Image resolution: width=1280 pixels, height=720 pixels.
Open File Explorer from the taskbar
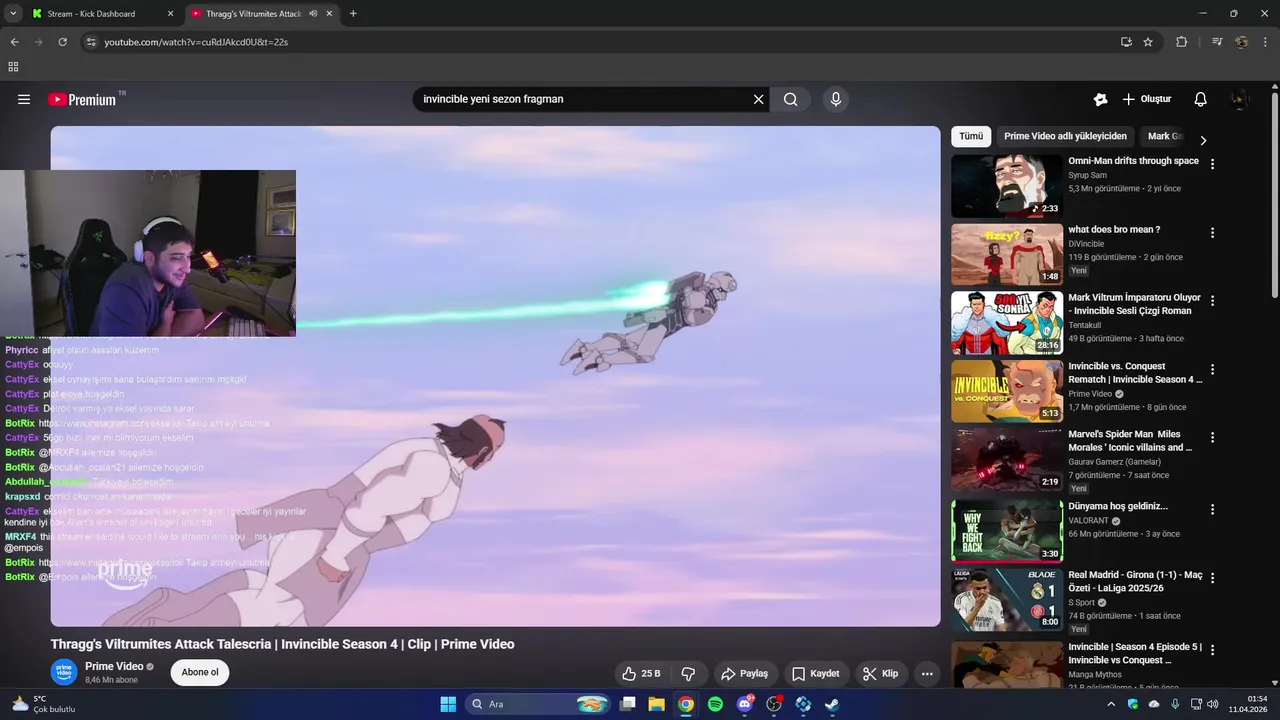(x=656, y=704)
